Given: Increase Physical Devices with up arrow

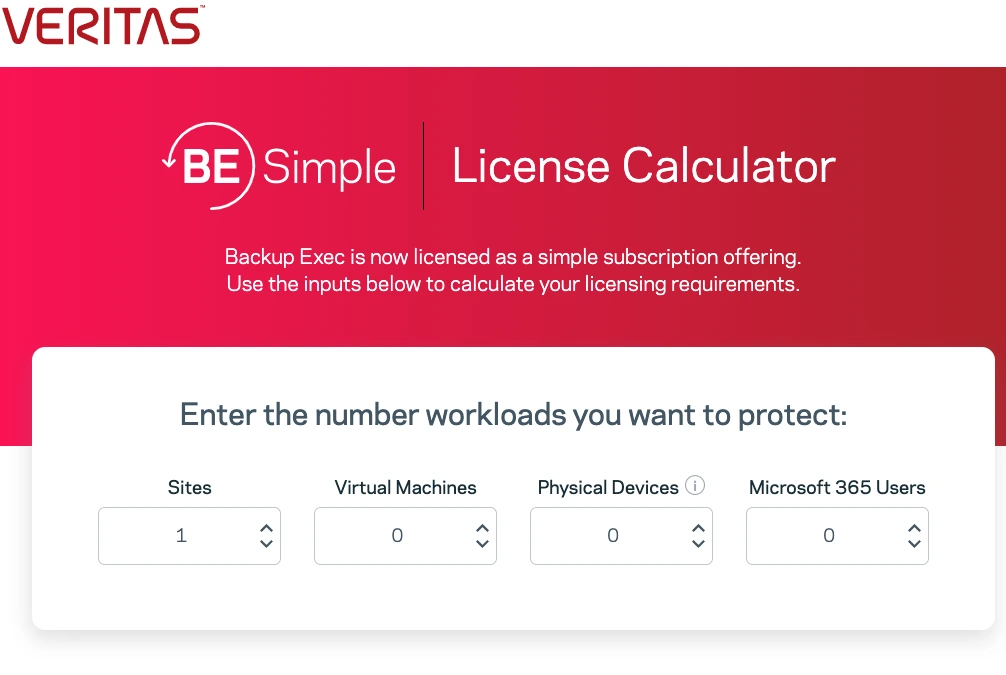Looking at the screenshot, I should (698, 529).
